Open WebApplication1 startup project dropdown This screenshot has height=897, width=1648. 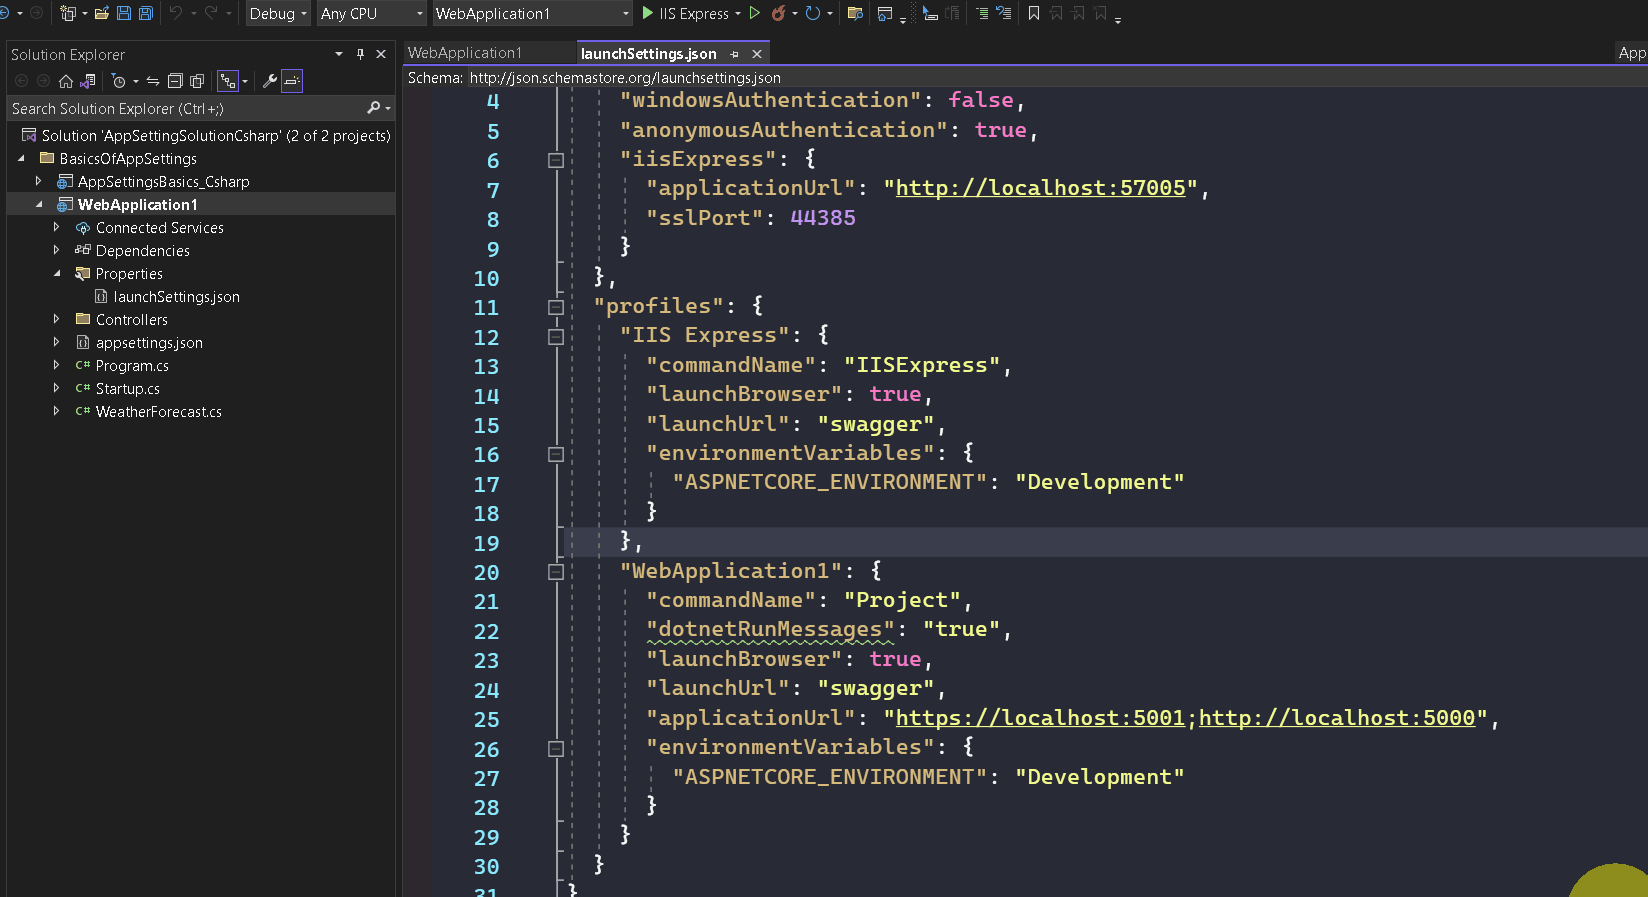532,13
